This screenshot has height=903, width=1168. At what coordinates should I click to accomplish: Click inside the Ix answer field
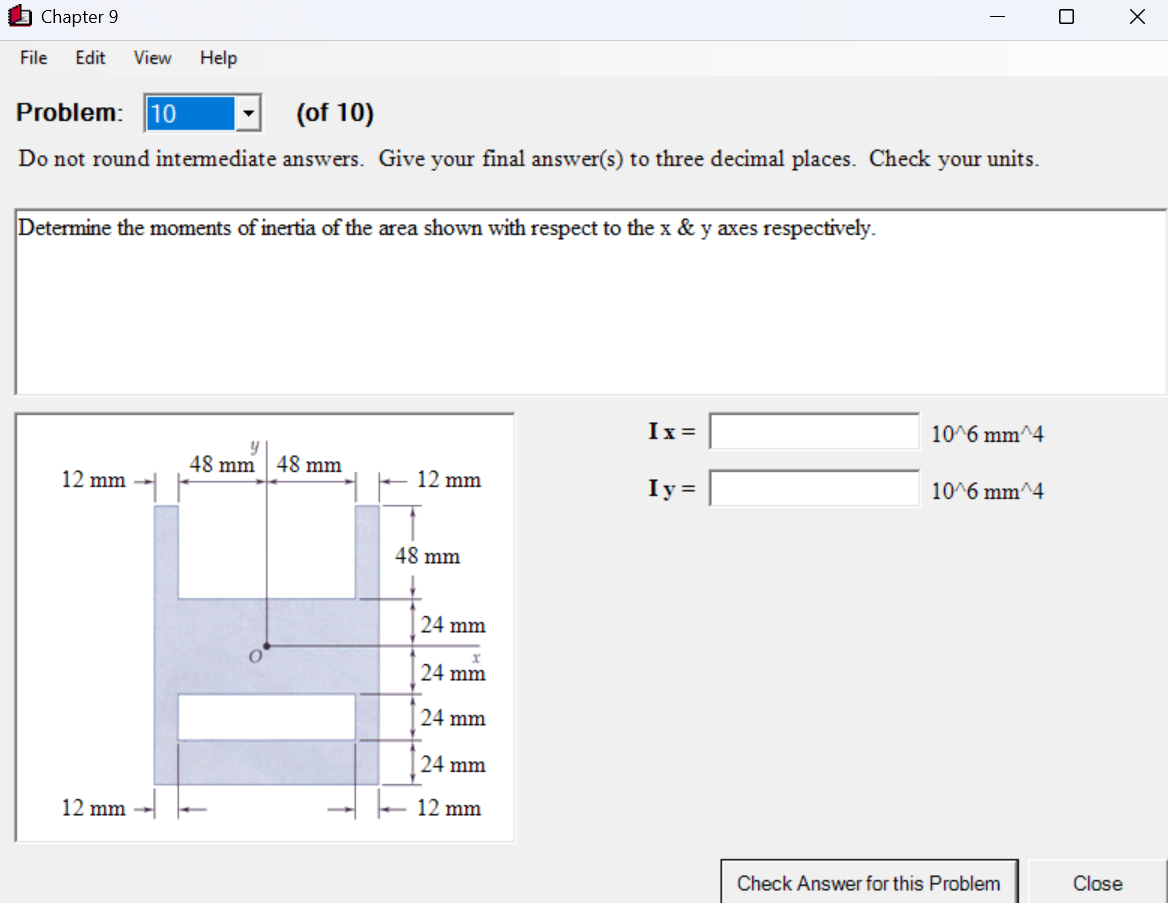[x=813, y=431]
